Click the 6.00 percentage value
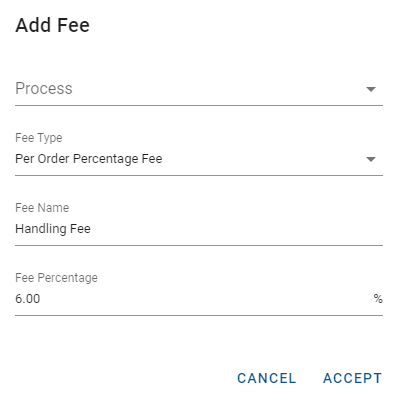 pos(28,299)
